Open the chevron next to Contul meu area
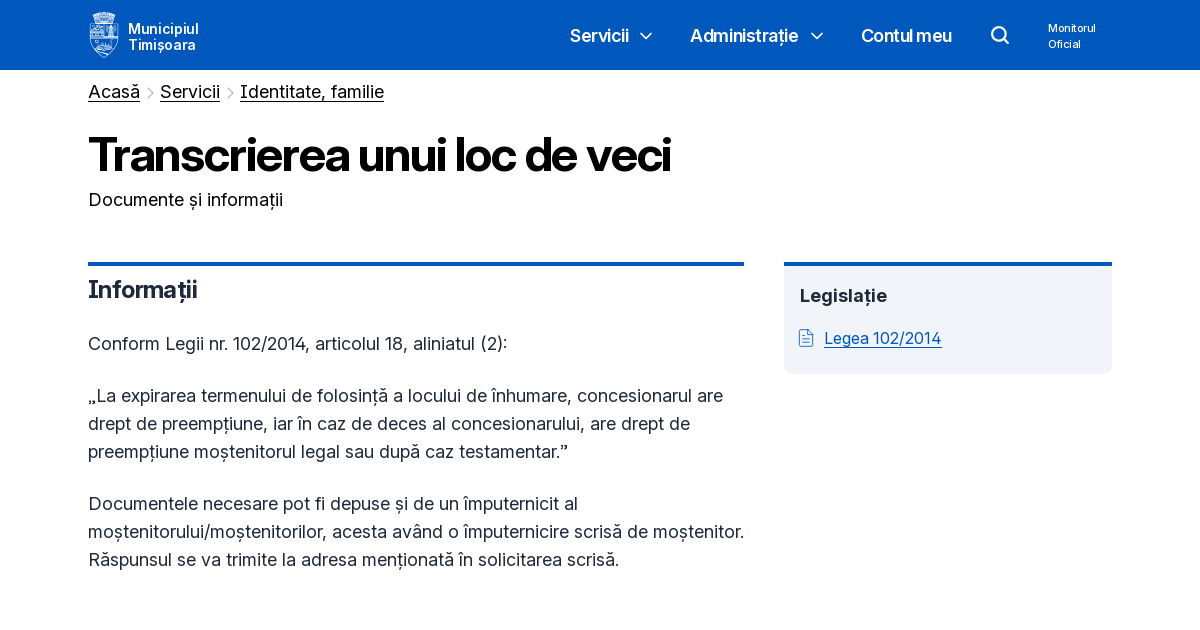 817,36
